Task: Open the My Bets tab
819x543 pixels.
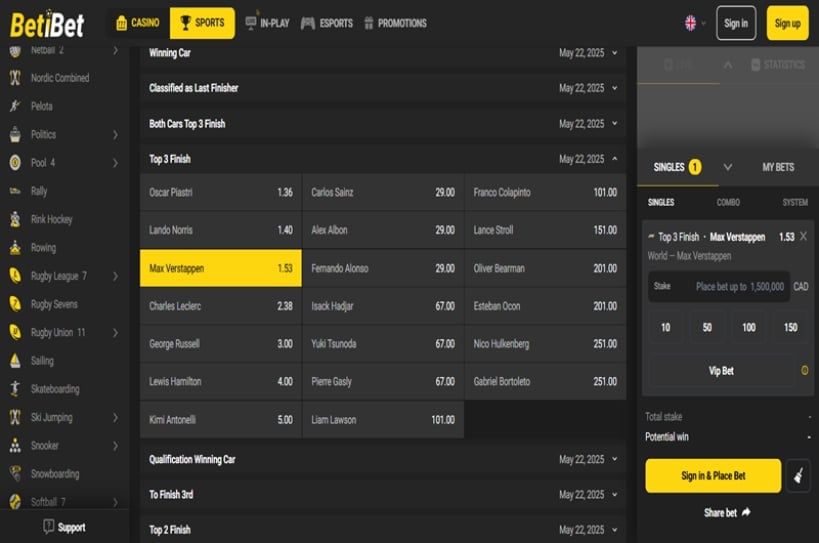Action: [x=778, y=167]
